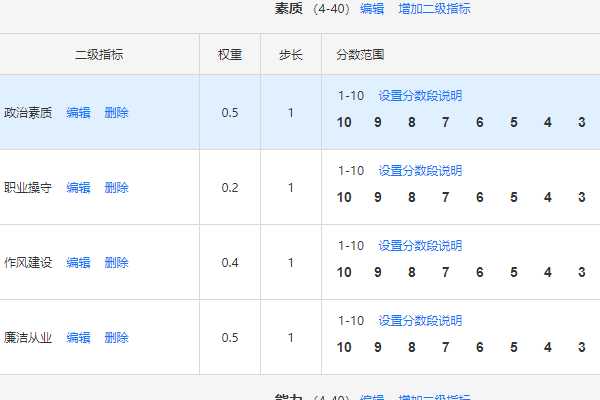Screen dimensions: 600x400
Task: Select score 5 in 作风建设 row
Action: tap(514, 273)
